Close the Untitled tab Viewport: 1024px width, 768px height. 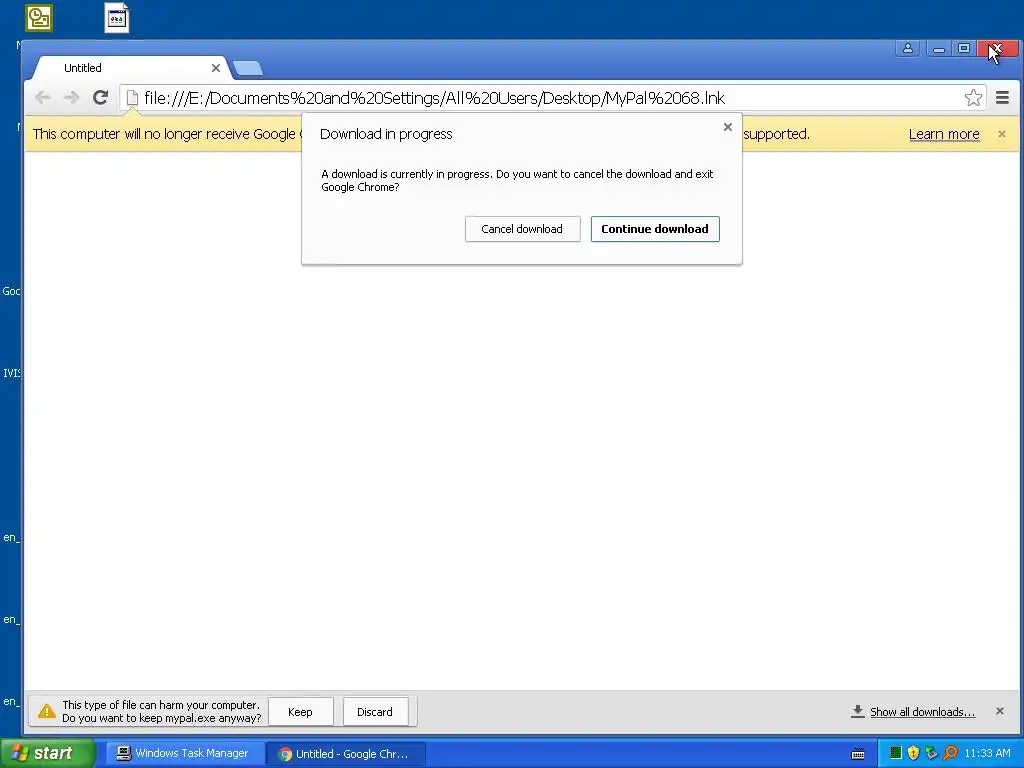[x=216, y=68]
